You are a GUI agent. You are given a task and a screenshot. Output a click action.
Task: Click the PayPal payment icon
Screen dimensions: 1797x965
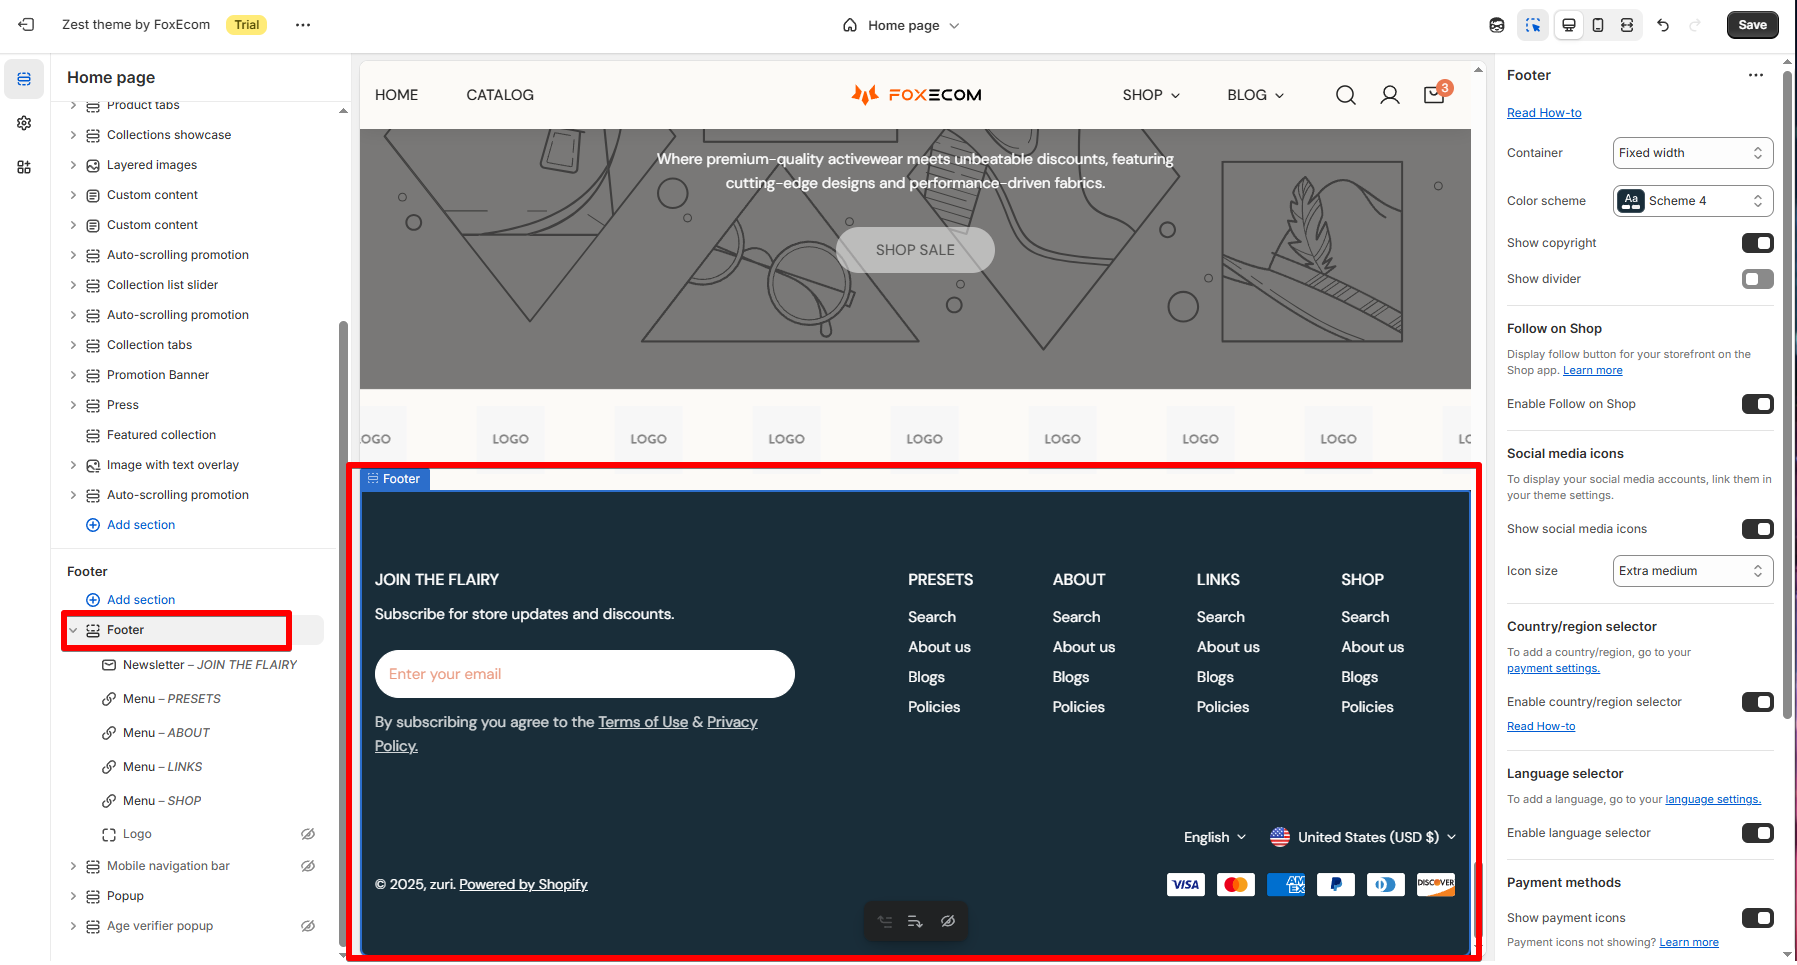(x=1336, y=884)
